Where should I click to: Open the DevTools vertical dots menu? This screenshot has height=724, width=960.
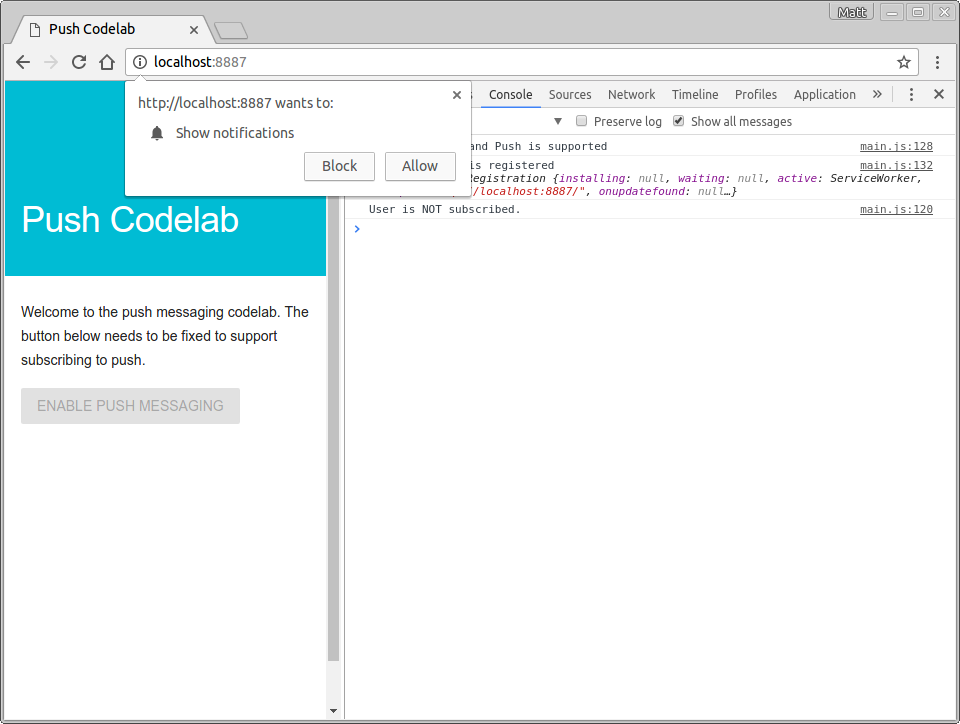(x=911, y=94)
